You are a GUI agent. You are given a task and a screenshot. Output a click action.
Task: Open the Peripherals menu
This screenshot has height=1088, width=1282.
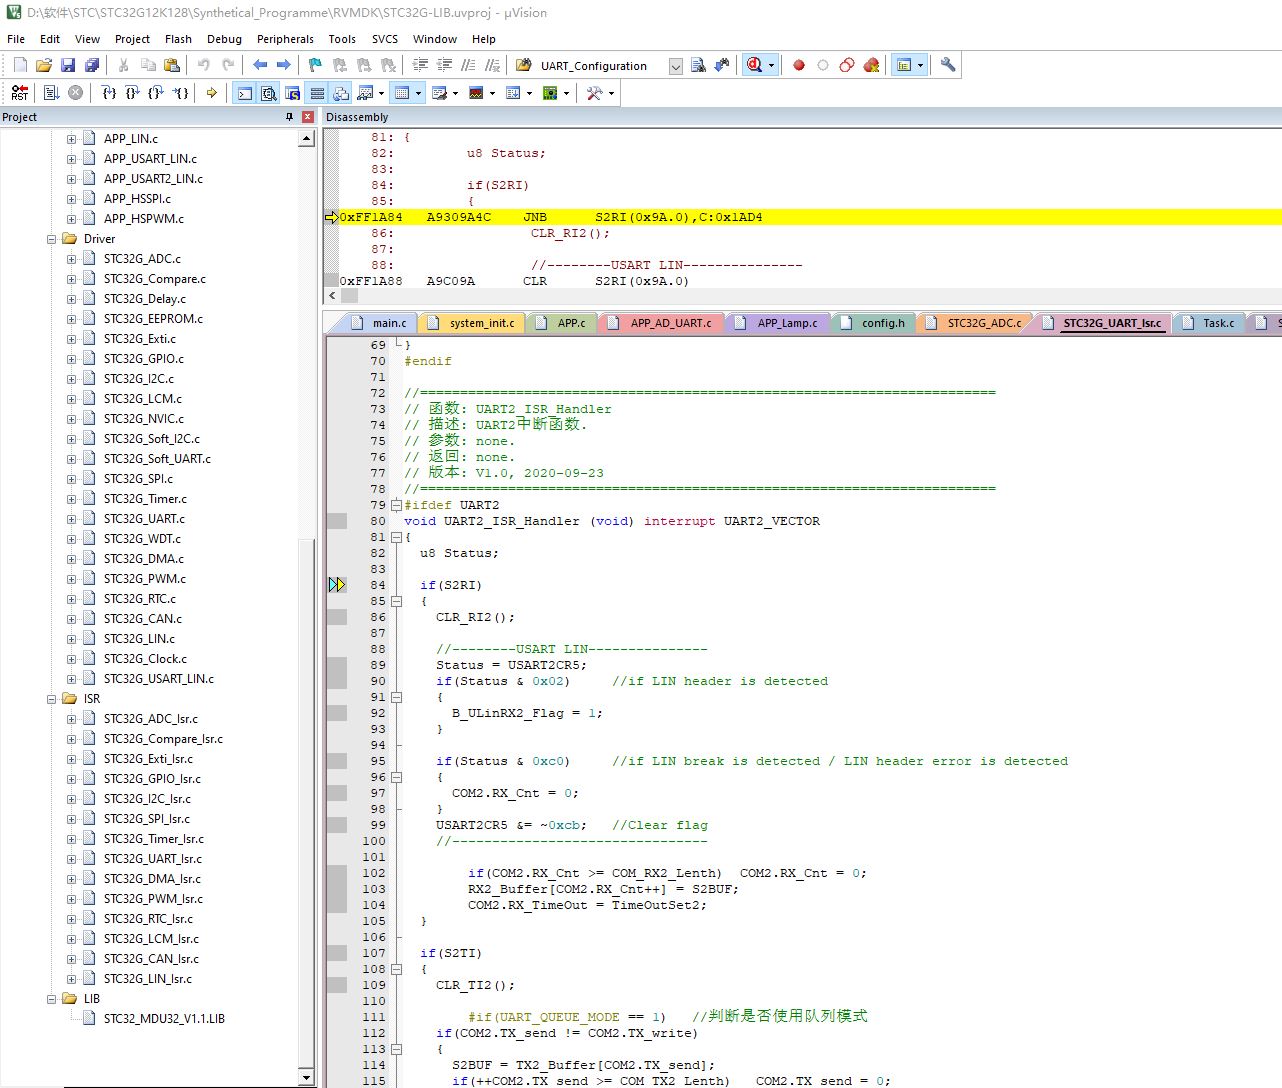click(x=285, y=39)
